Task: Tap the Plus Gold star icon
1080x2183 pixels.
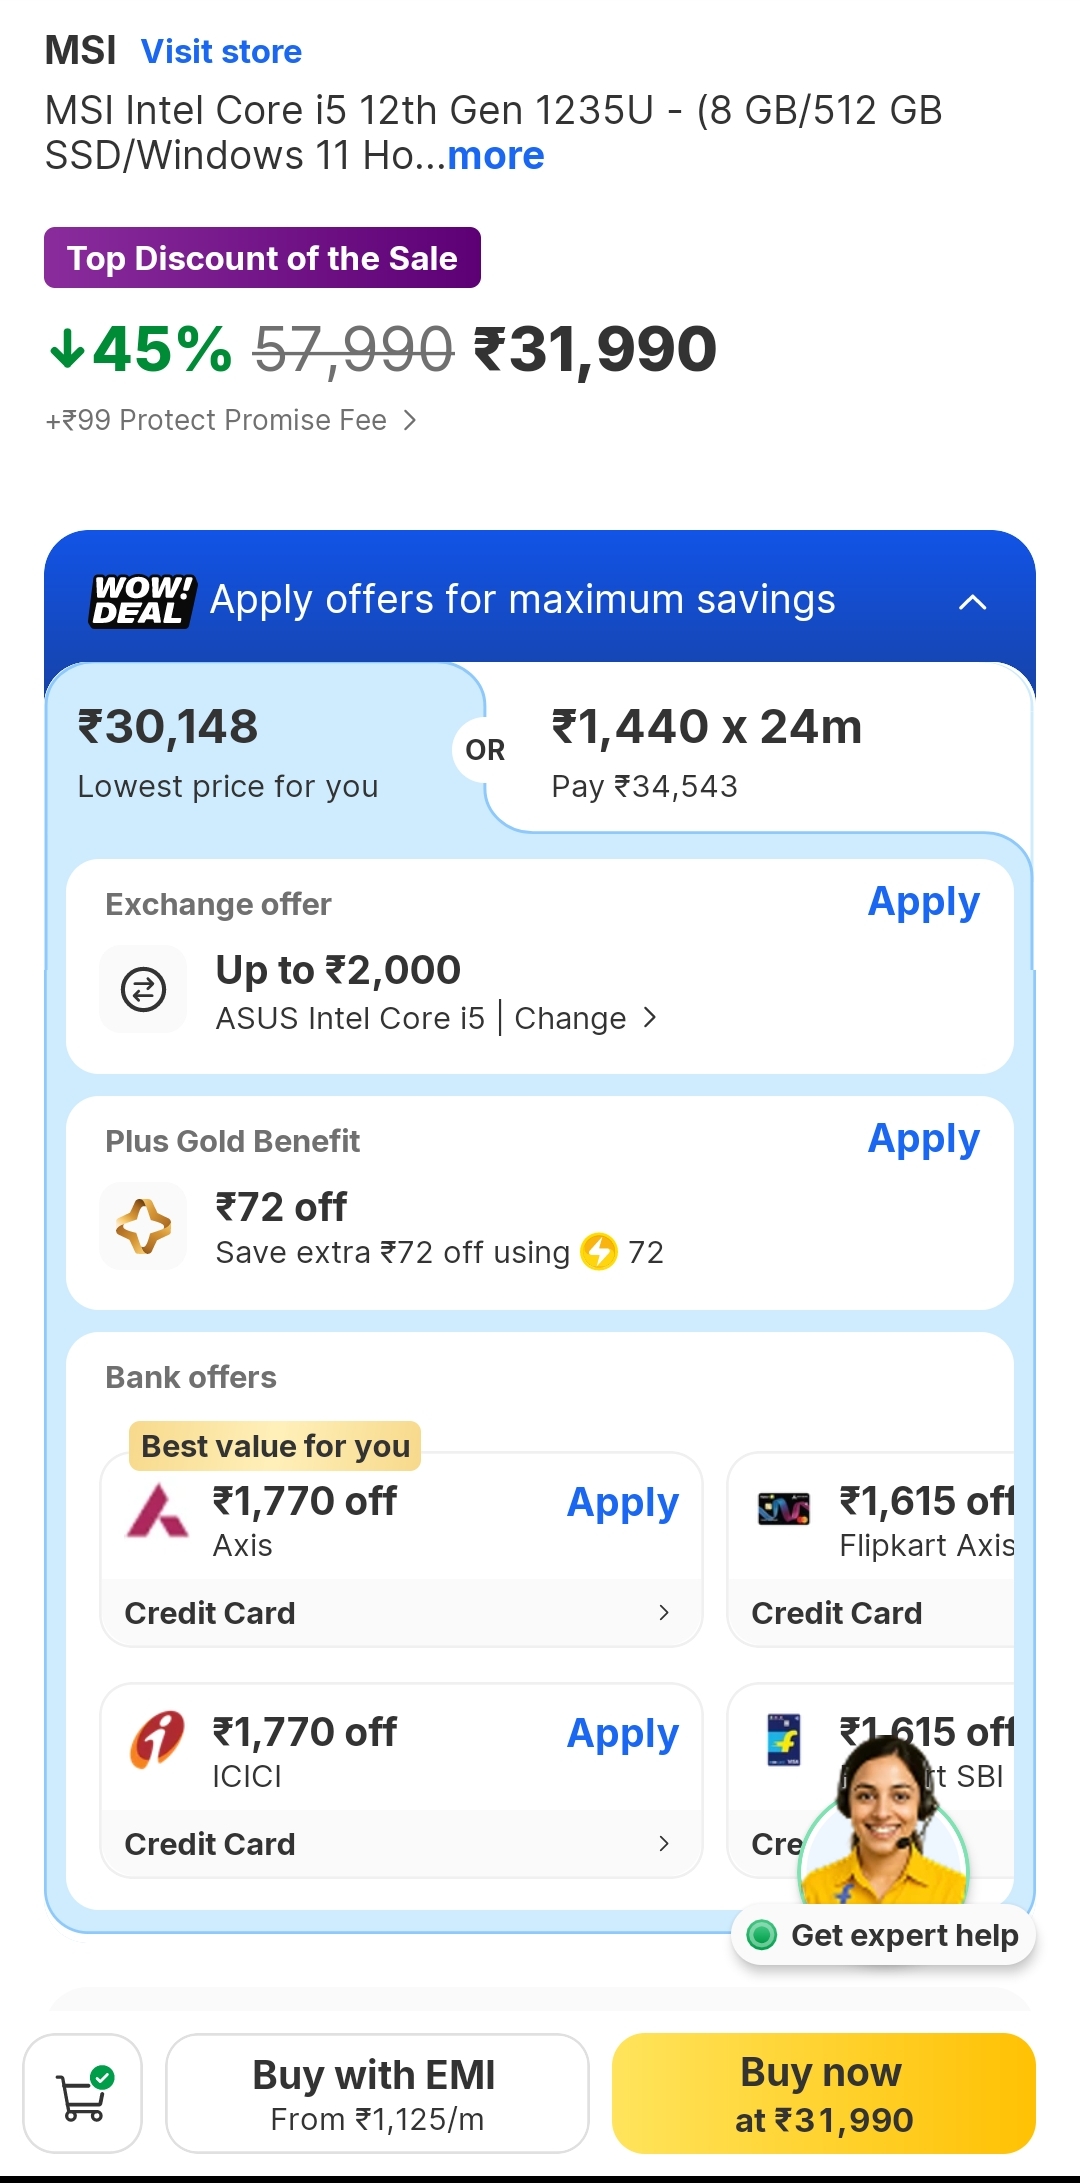Action: tap(143, 1226)
